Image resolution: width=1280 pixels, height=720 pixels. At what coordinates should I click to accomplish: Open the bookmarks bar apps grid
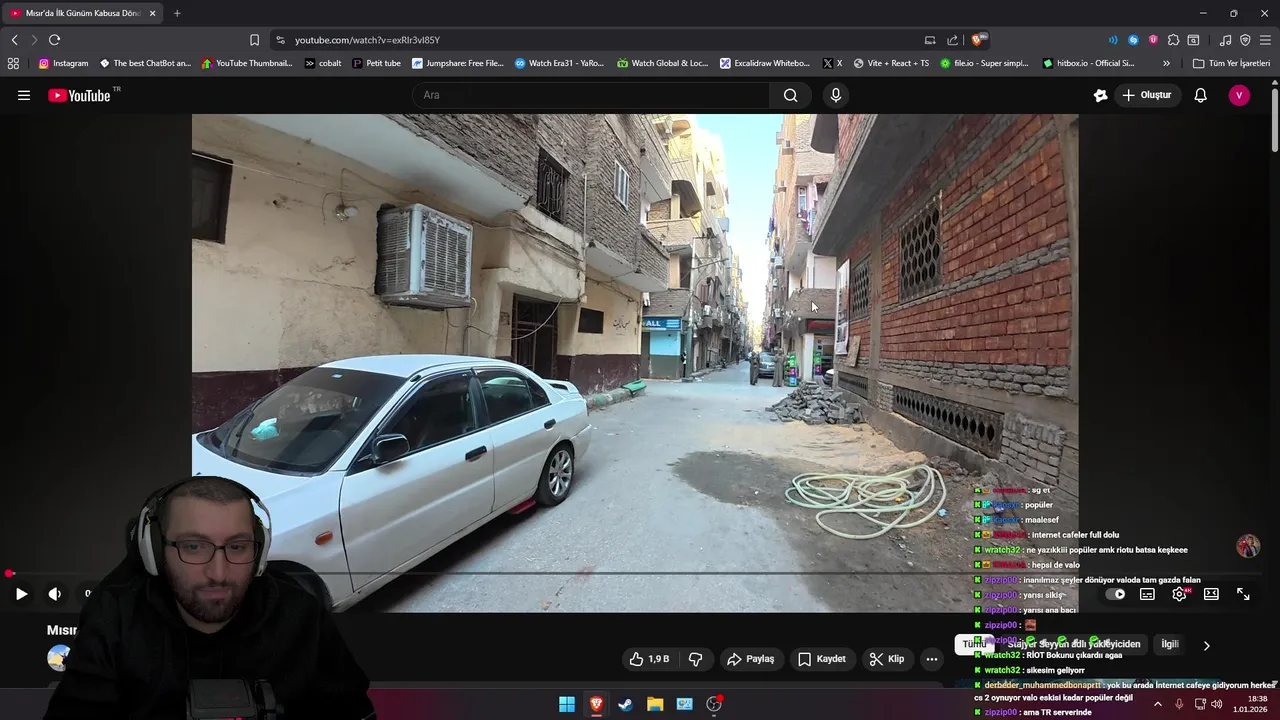coord(13,63)
